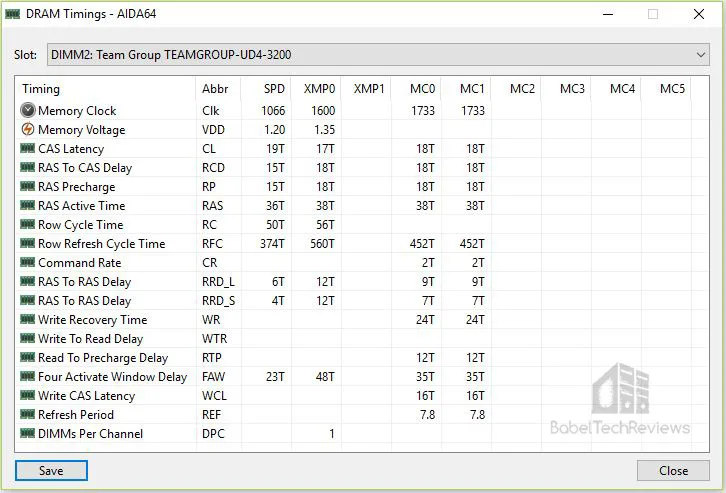This screenshot has height=493, width=726.
Task: Select the 'Row Refresh Cycle Time' label
Action: 101,243
